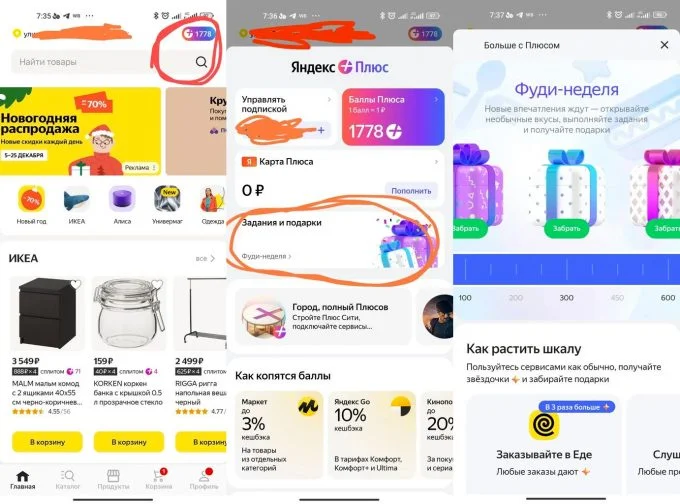Expand Управлять подпиской chevron

(329, 99)
